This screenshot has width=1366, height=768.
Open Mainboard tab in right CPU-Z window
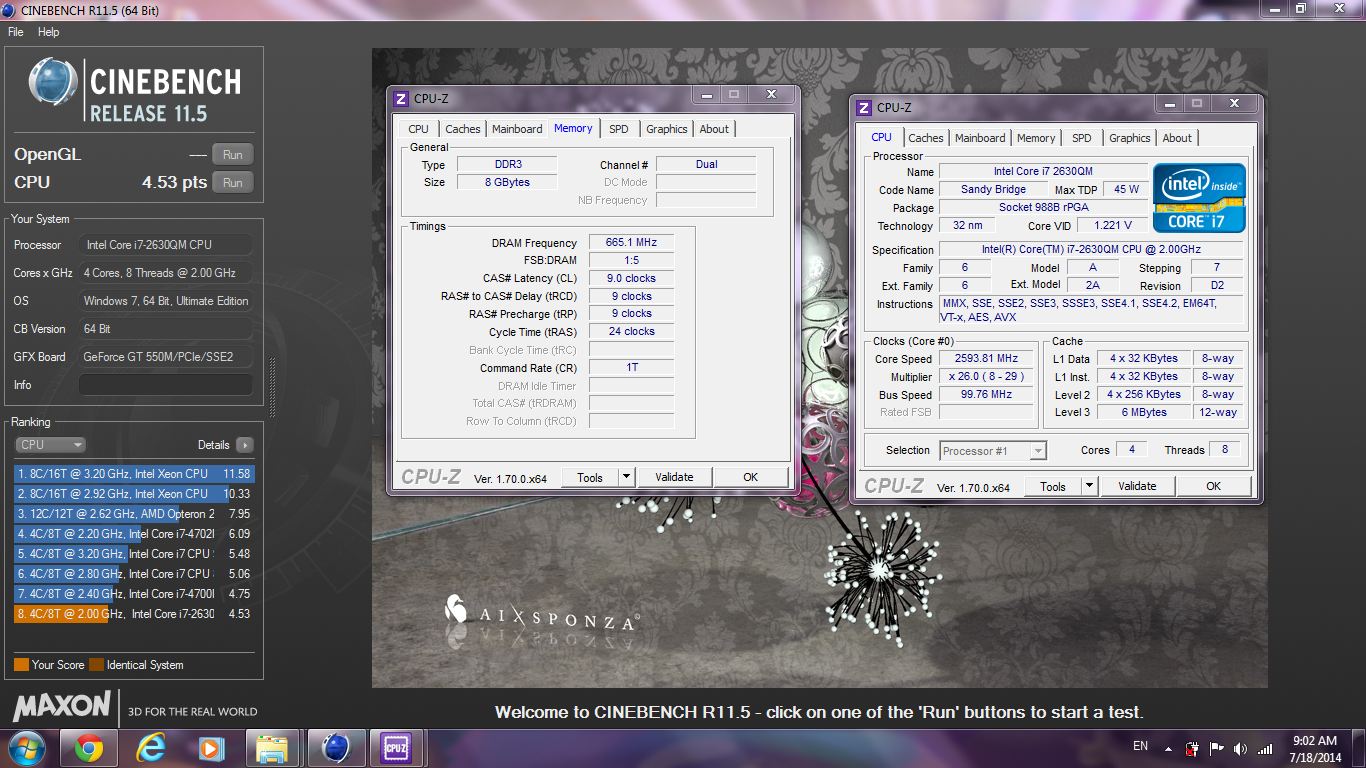click(980, 138)
